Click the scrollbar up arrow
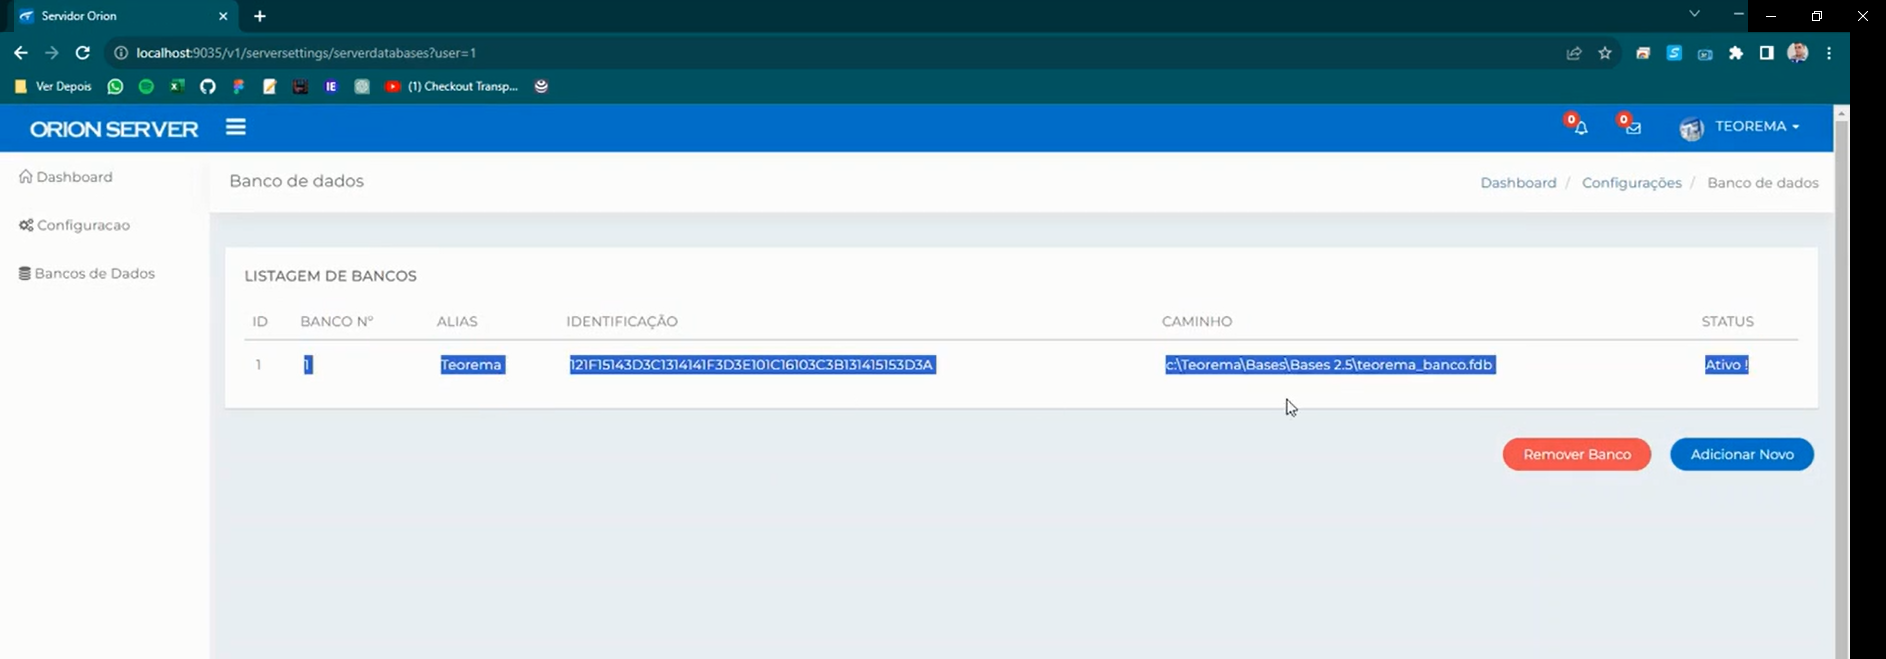This screenshot has height=659, width=1886. click(x=1841, y=113)
